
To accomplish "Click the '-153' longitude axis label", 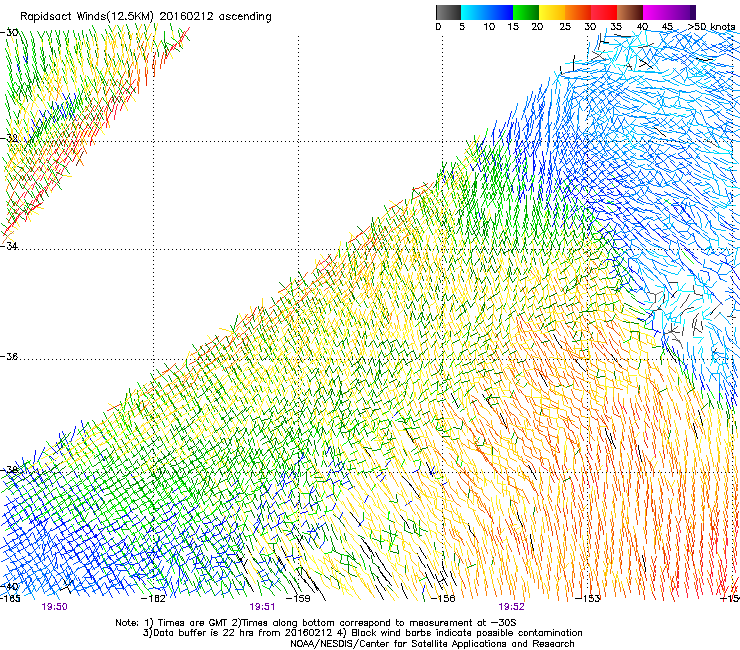I will [x=588, y=599].
